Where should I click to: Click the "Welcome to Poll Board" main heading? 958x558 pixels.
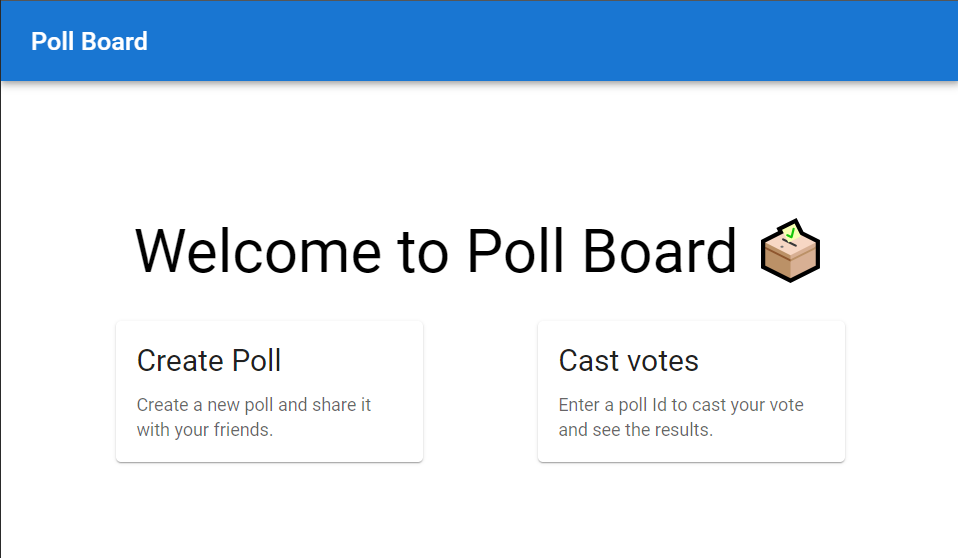pos(436,250)
